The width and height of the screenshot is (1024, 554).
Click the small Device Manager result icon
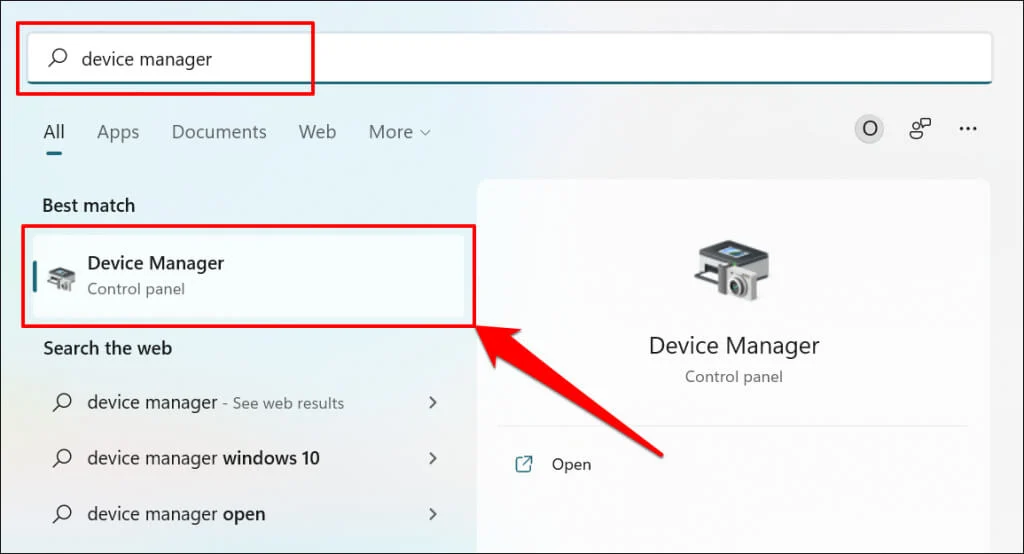point(61,278)
